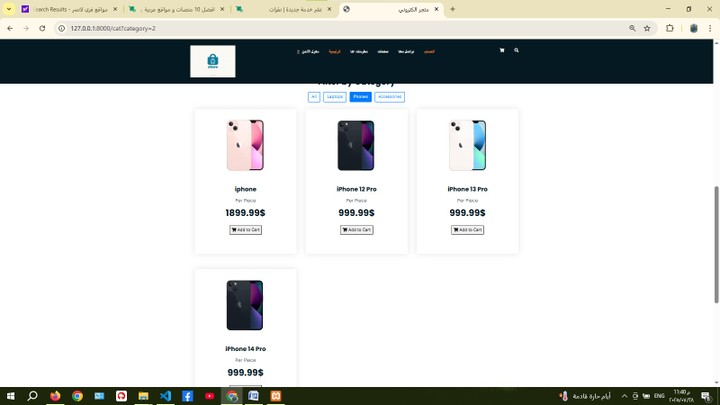This screenshot has width=720, height=405.
Task: Select the Laptops category filter
Action: tap(335, 97)
